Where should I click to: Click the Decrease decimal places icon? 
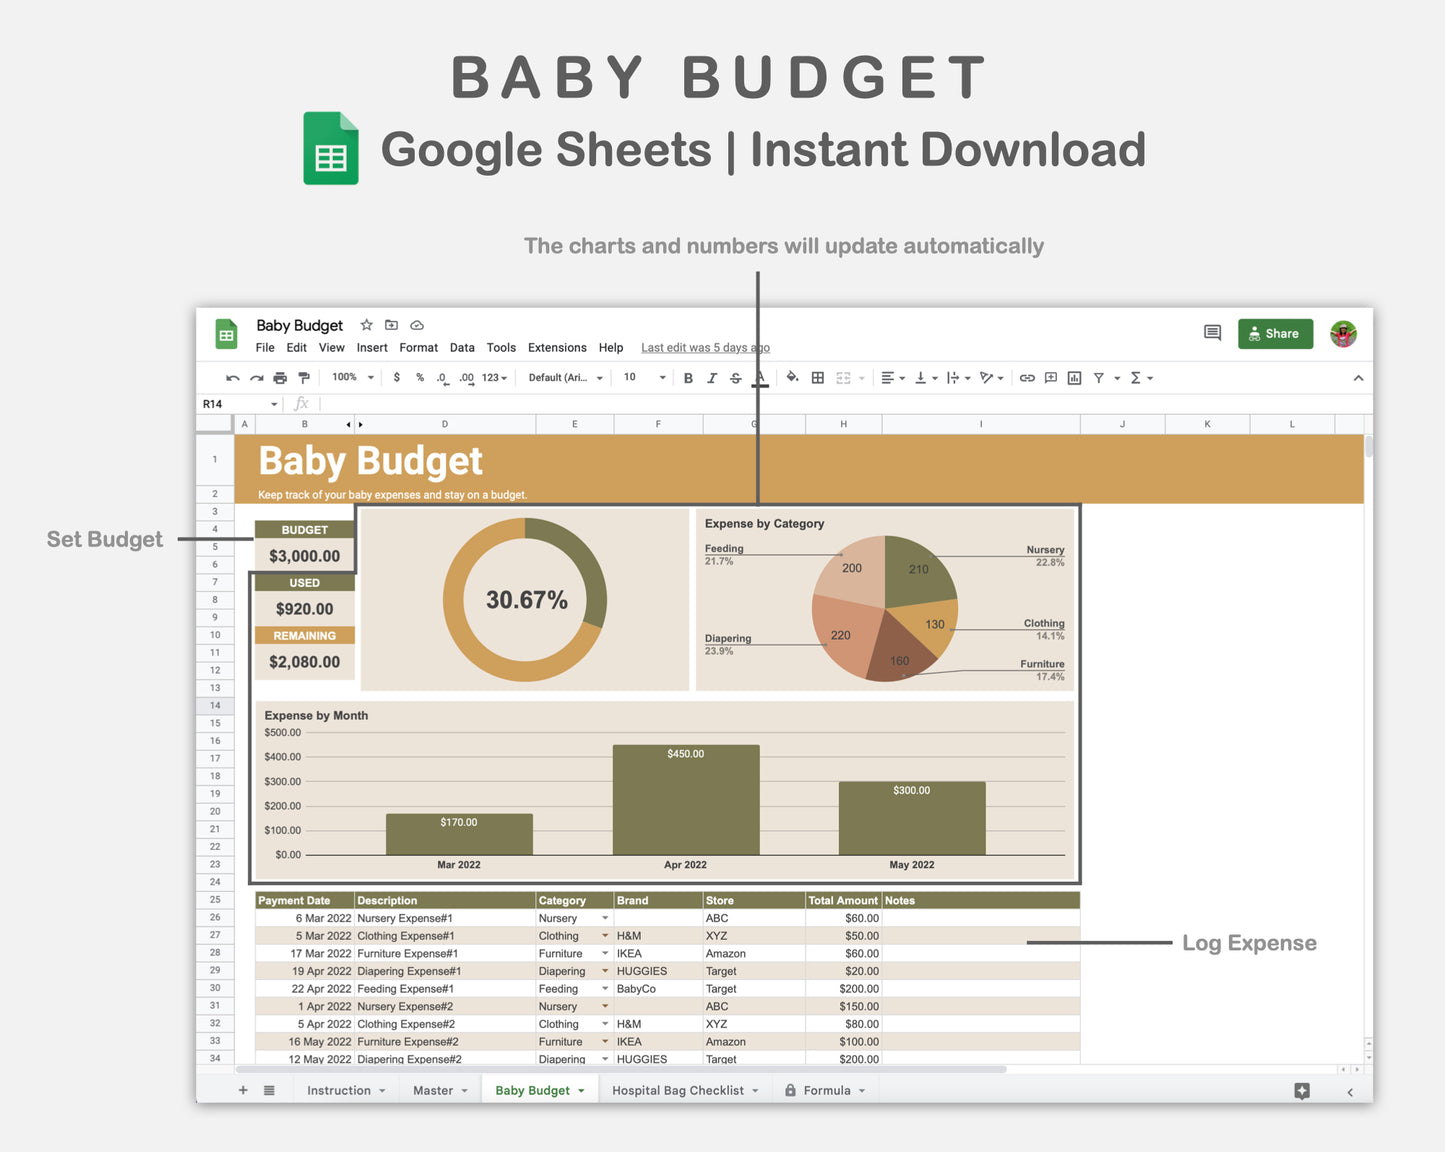click(443, 377)
